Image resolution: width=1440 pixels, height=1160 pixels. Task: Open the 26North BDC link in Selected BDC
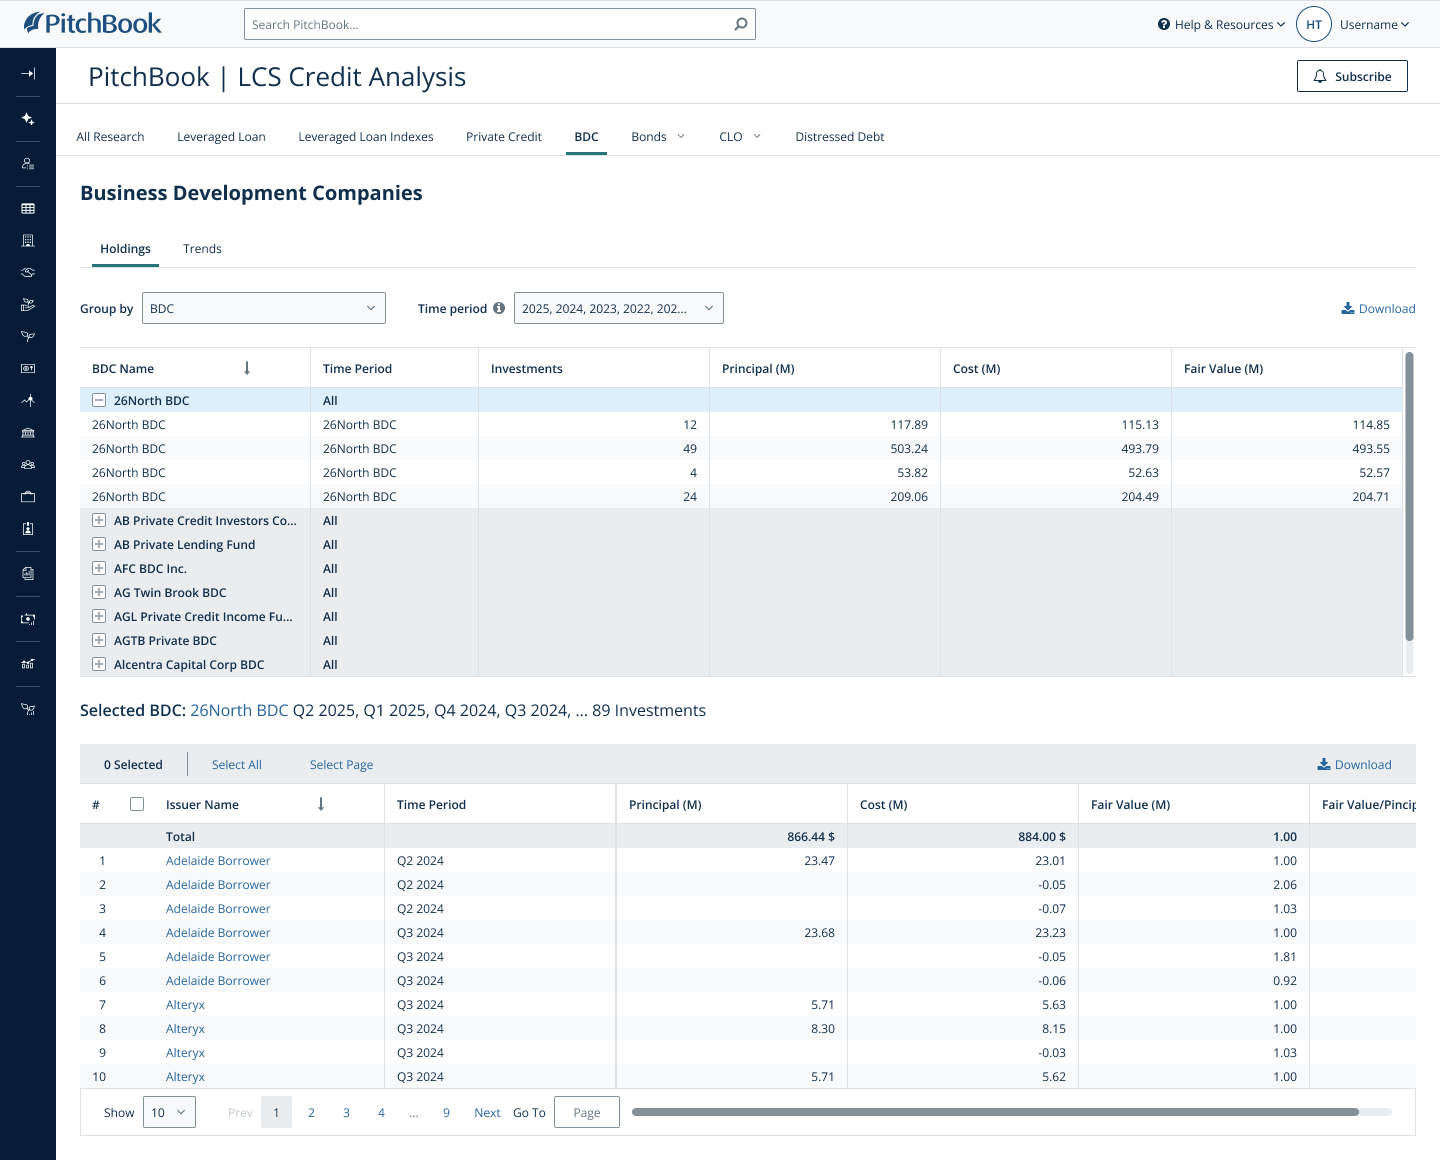[x=239, y=710]
